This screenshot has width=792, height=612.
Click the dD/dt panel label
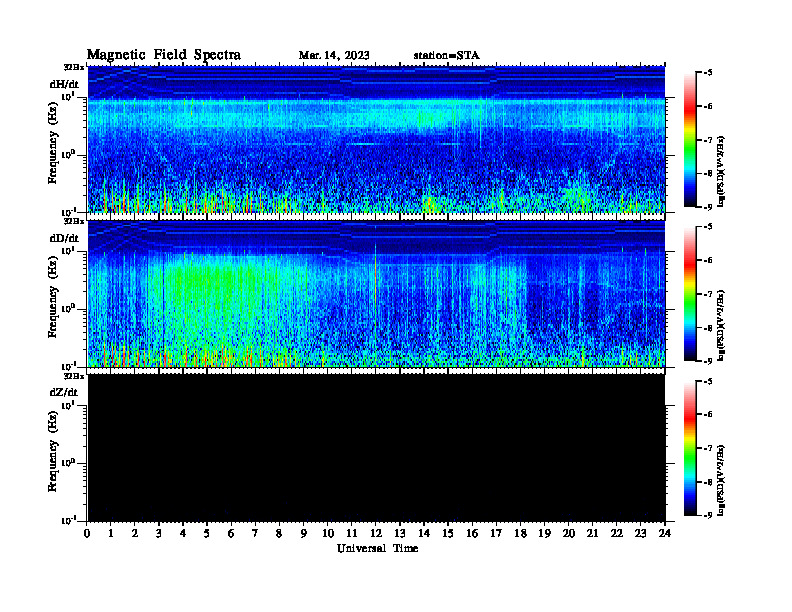coord(64,238)
